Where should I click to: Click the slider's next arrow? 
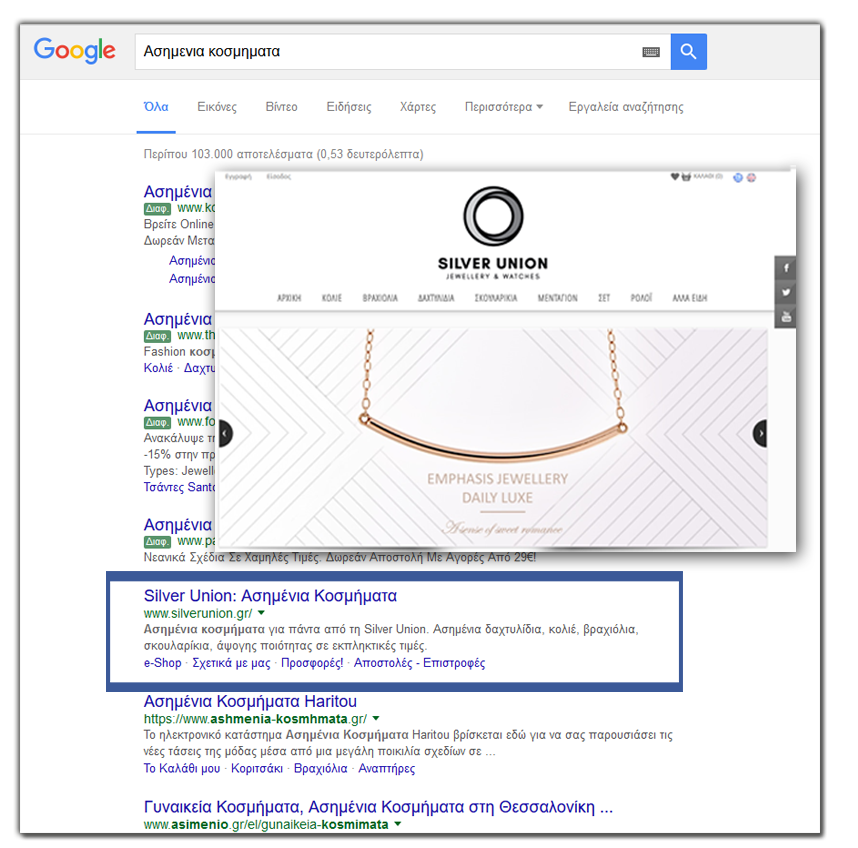[761, 433]
